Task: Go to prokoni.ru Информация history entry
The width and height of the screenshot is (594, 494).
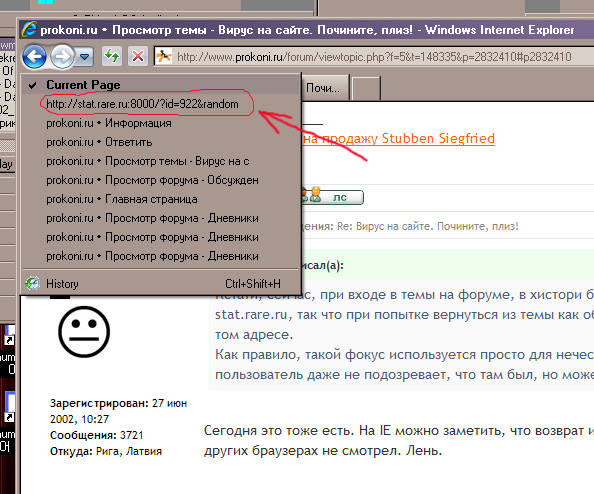Action: [x=161, y=123]
